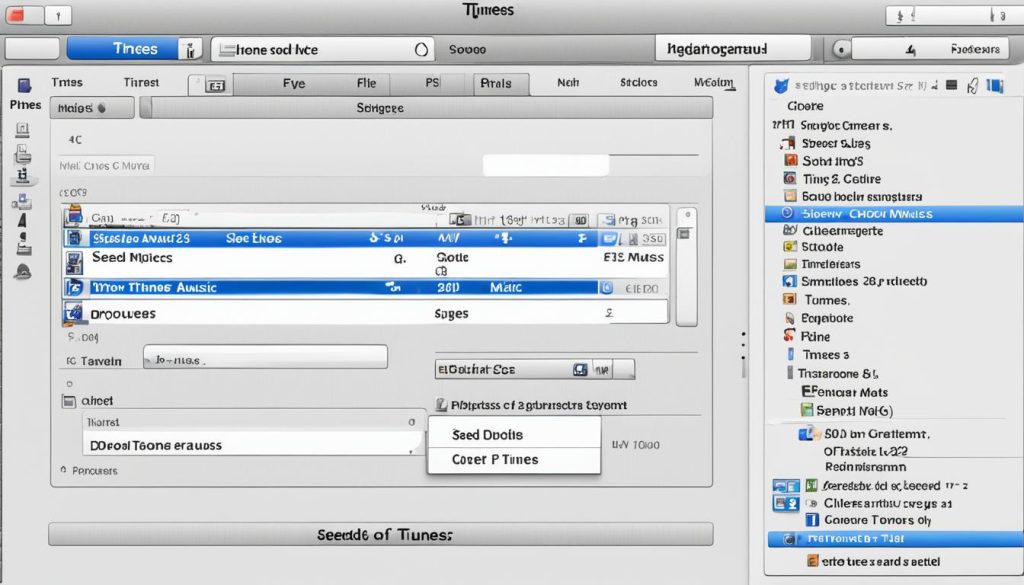Image resolution: width=1024 pixels, height=585 pixels.
Task: Click the list's vertical scrollbar
Action: point(686,266)
